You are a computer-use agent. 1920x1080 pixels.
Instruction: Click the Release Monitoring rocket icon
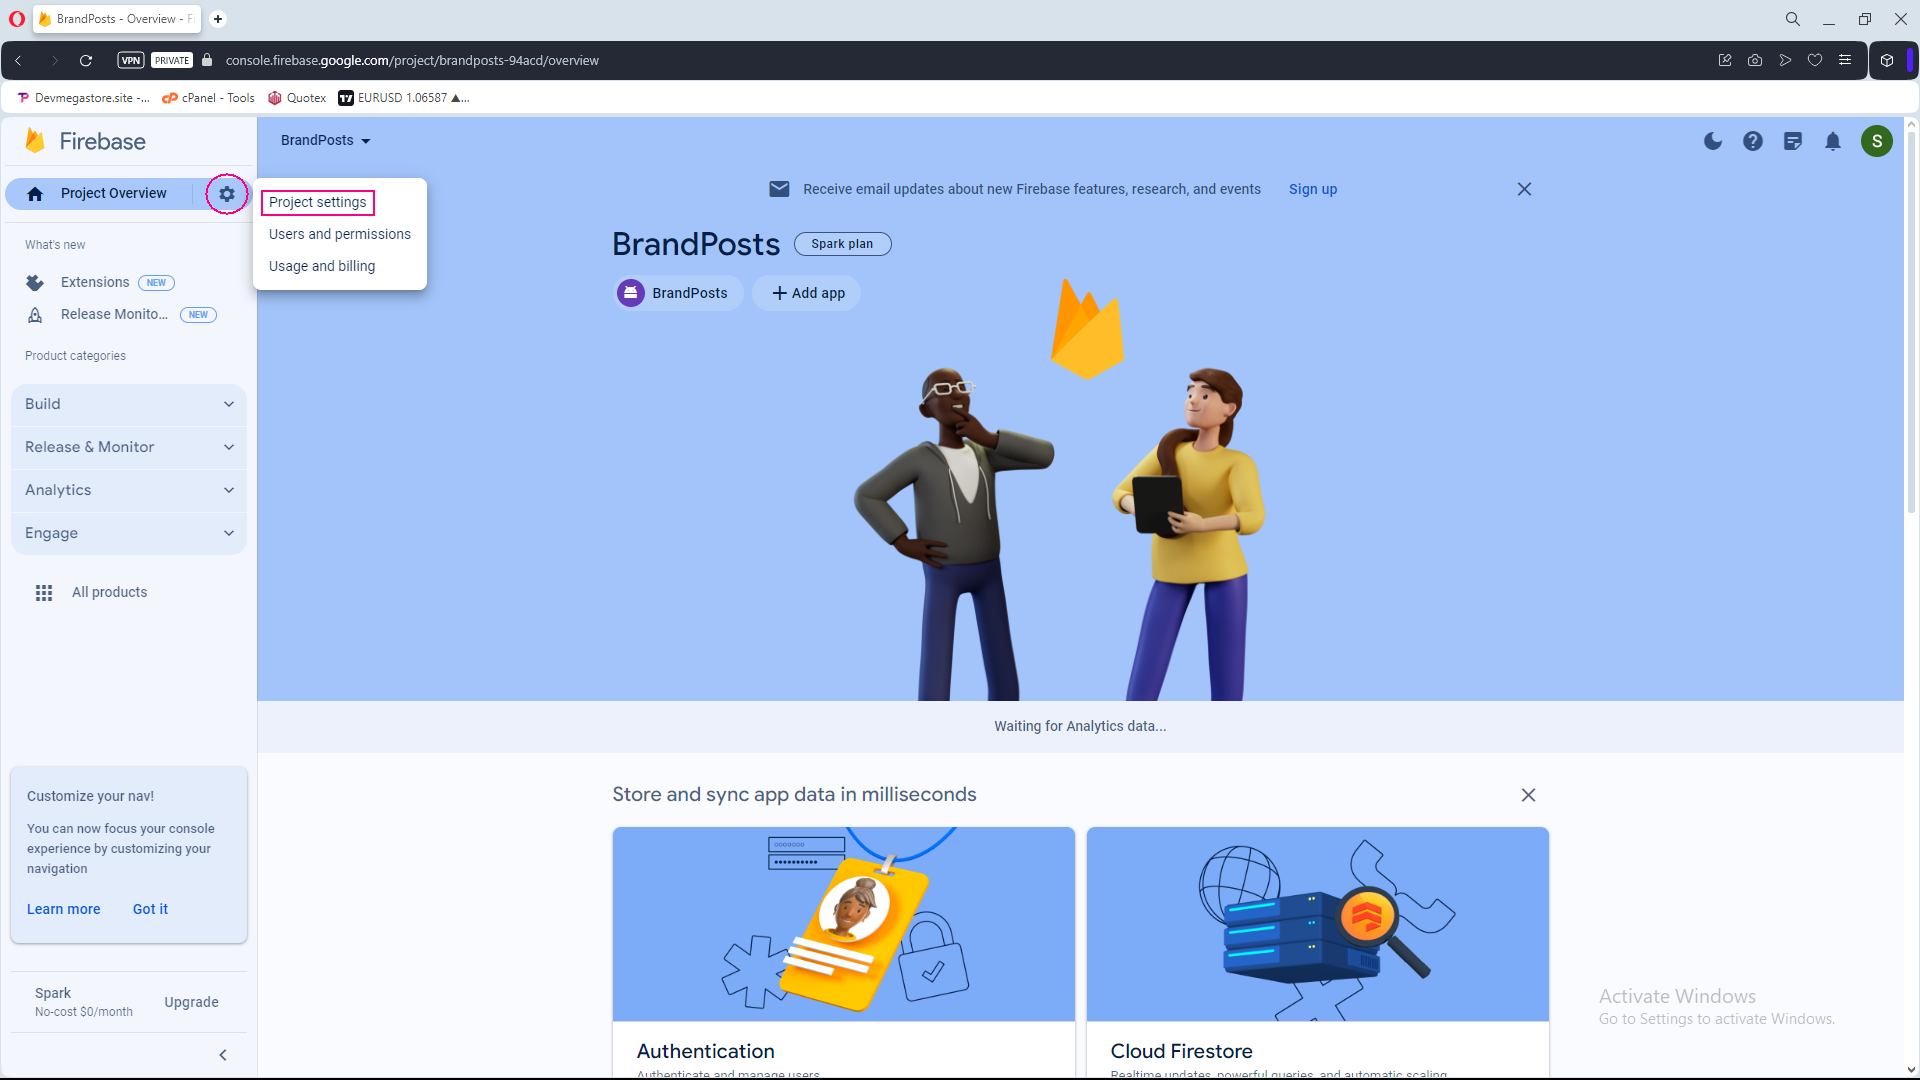point(35,315)
